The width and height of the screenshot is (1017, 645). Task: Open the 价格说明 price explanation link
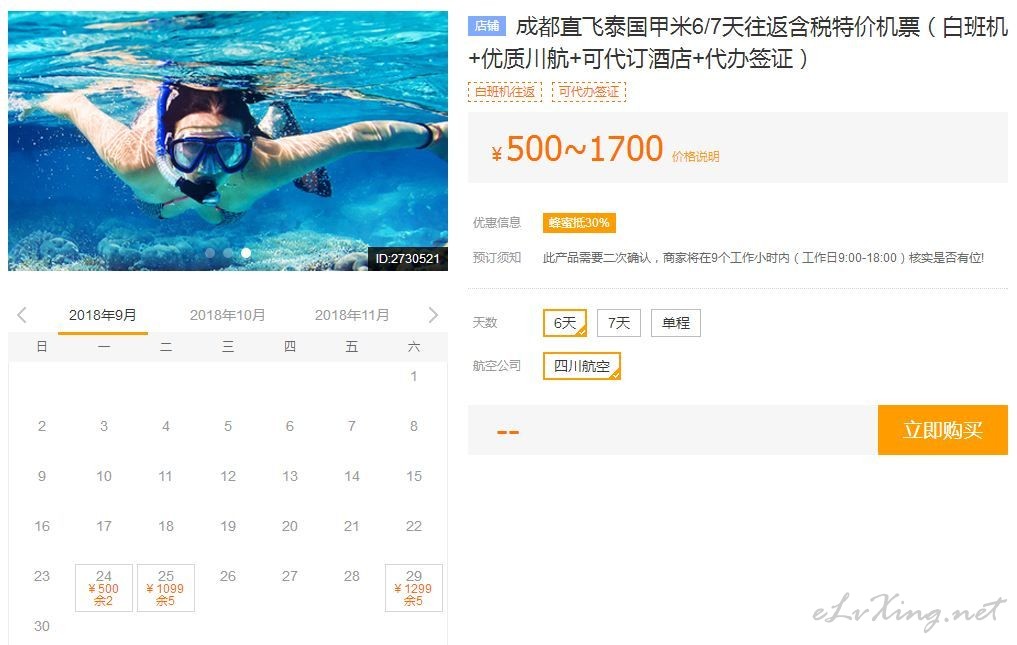coord(695,156)
